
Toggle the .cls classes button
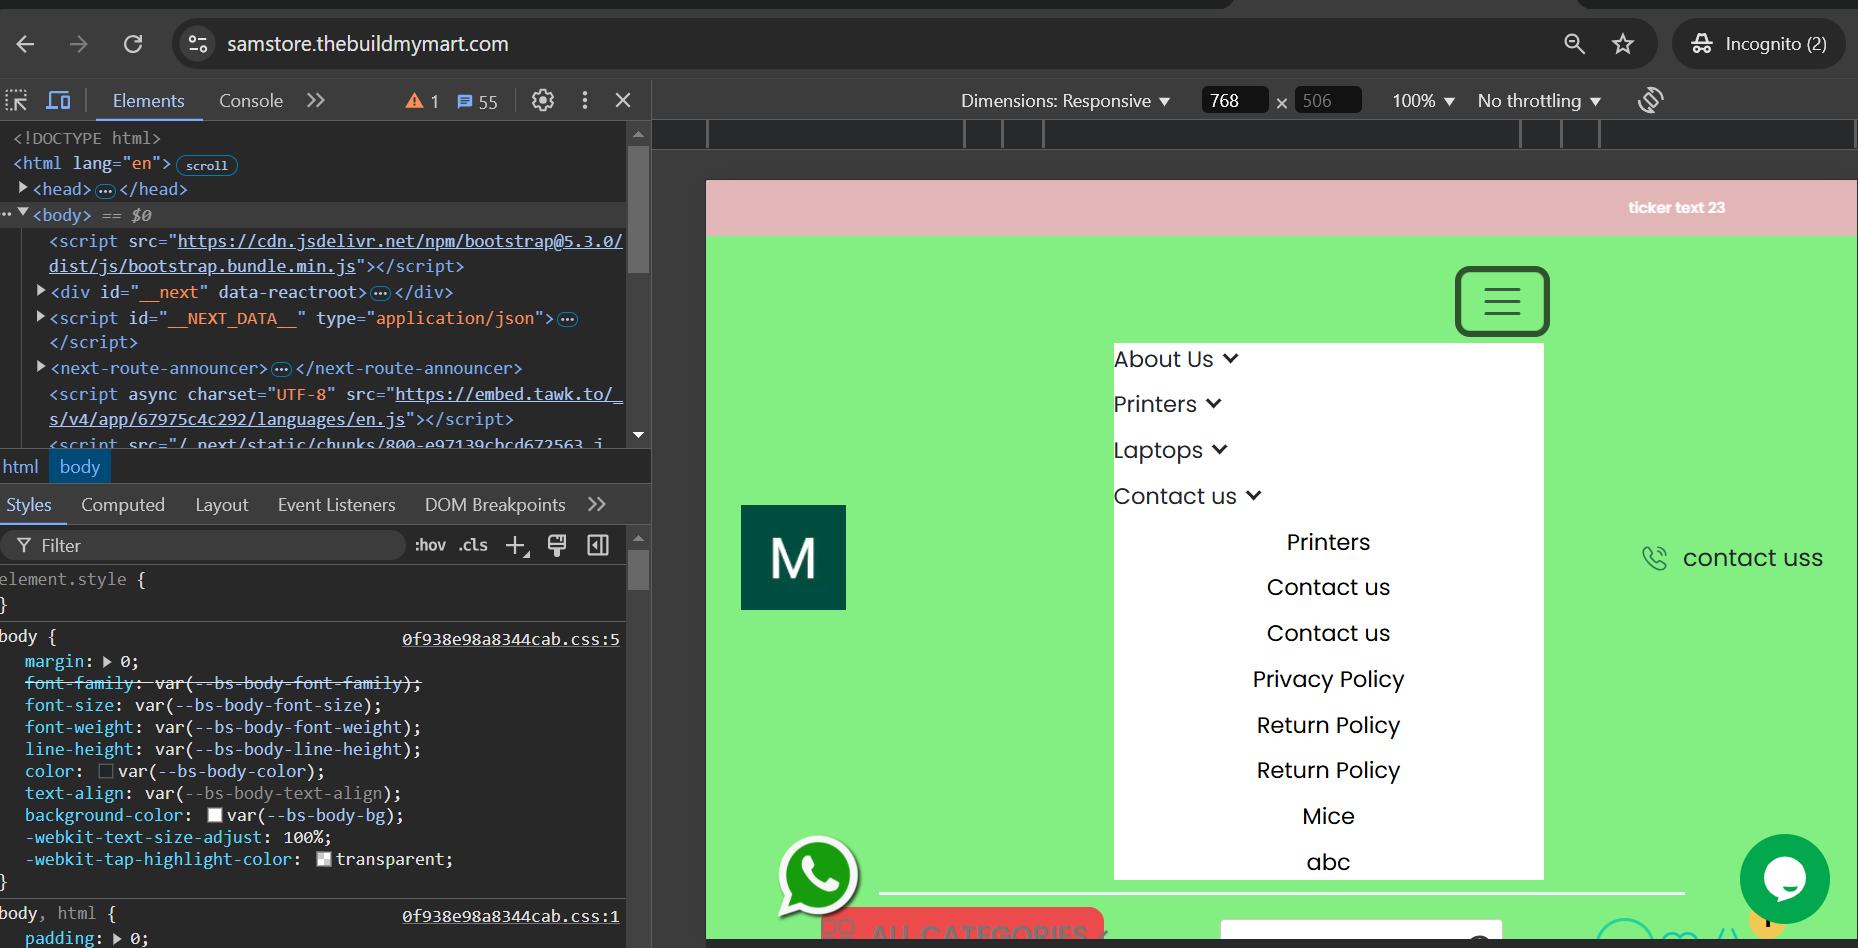[474, 545]
